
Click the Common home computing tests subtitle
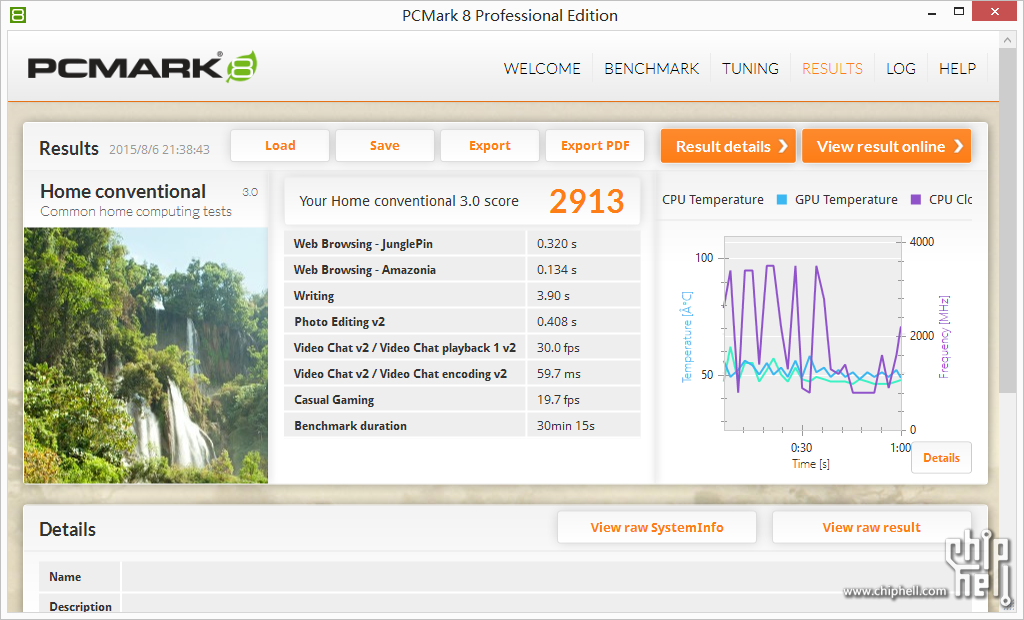pos(136,212)
